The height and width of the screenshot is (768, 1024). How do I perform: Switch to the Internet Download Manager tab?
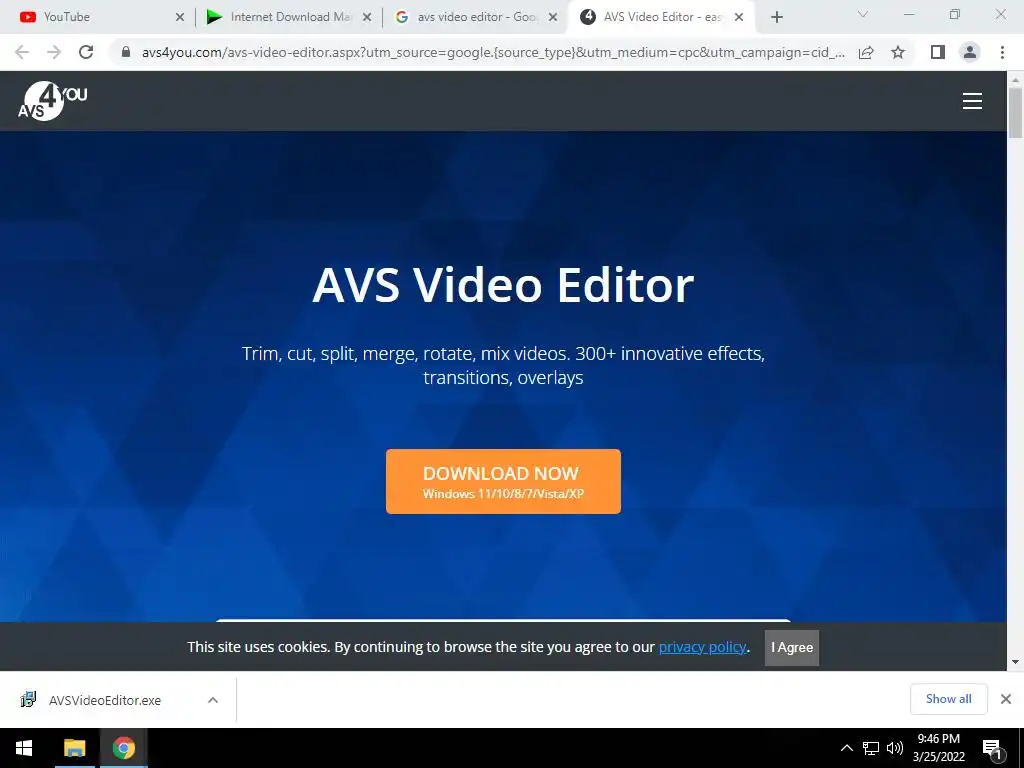287,18
